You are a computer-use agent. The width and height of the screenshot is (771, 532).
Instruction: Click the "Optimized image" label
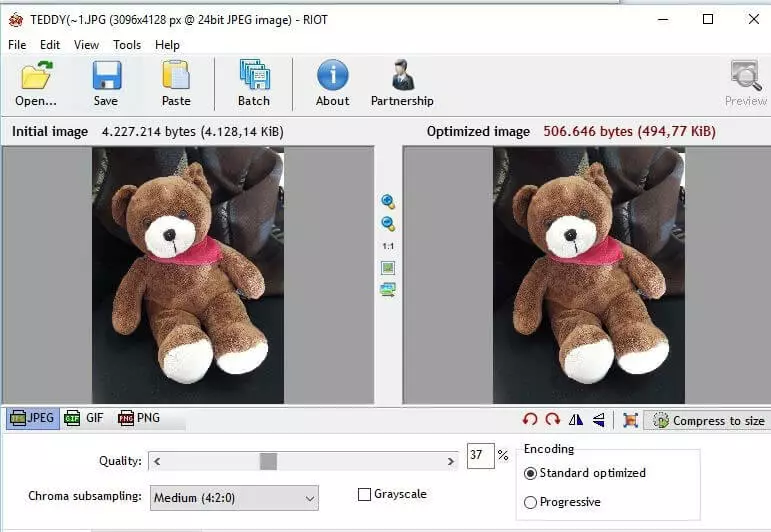[478, 132]
